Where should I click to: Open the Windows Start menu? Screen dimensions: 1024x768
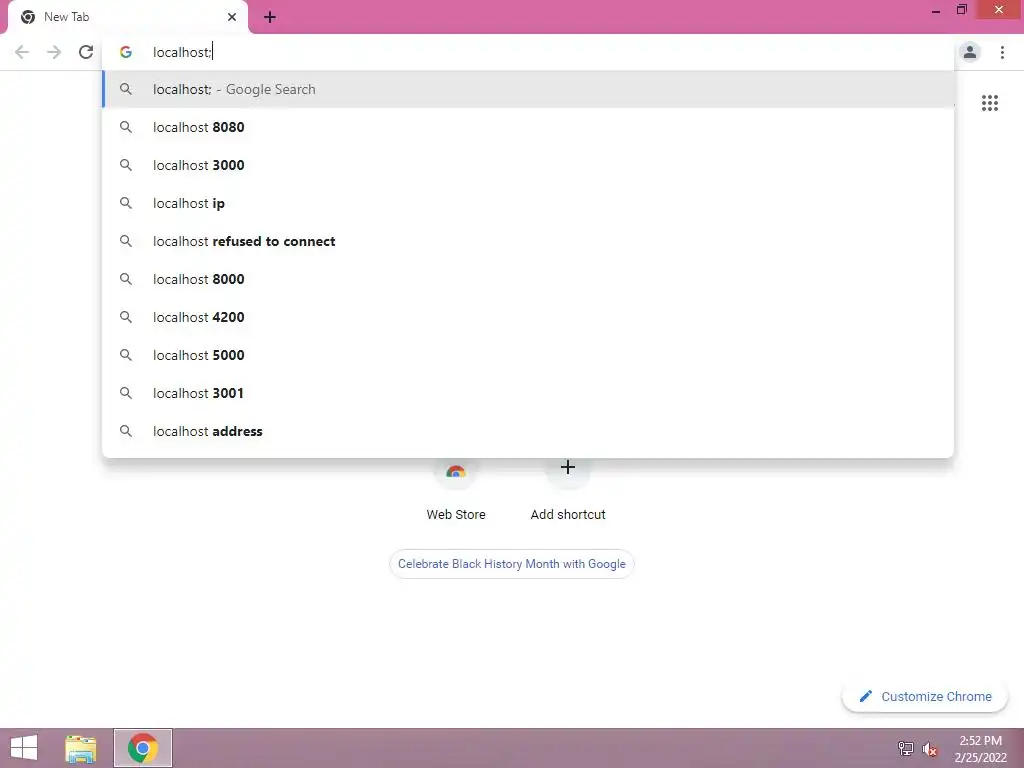(x=24, y=748)
